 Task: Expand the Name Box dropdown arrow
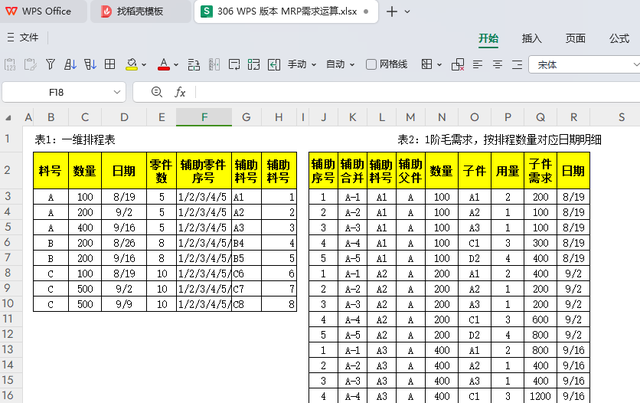117,92
